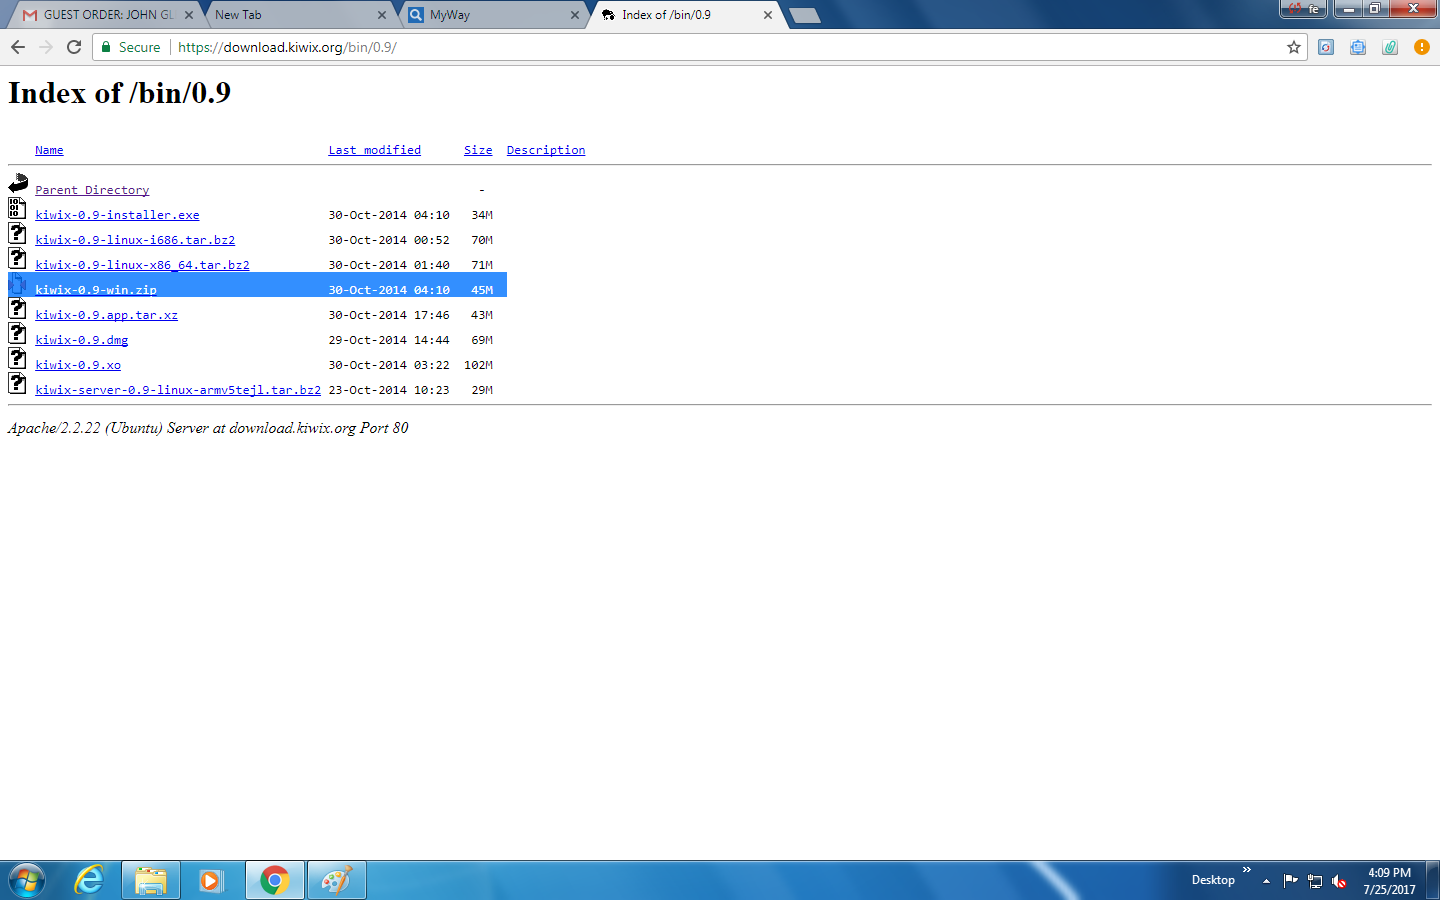Open the green paperclip extension
This screenshot has height=900, width=1440.
pyautogui.click(x=1390, y=47)
